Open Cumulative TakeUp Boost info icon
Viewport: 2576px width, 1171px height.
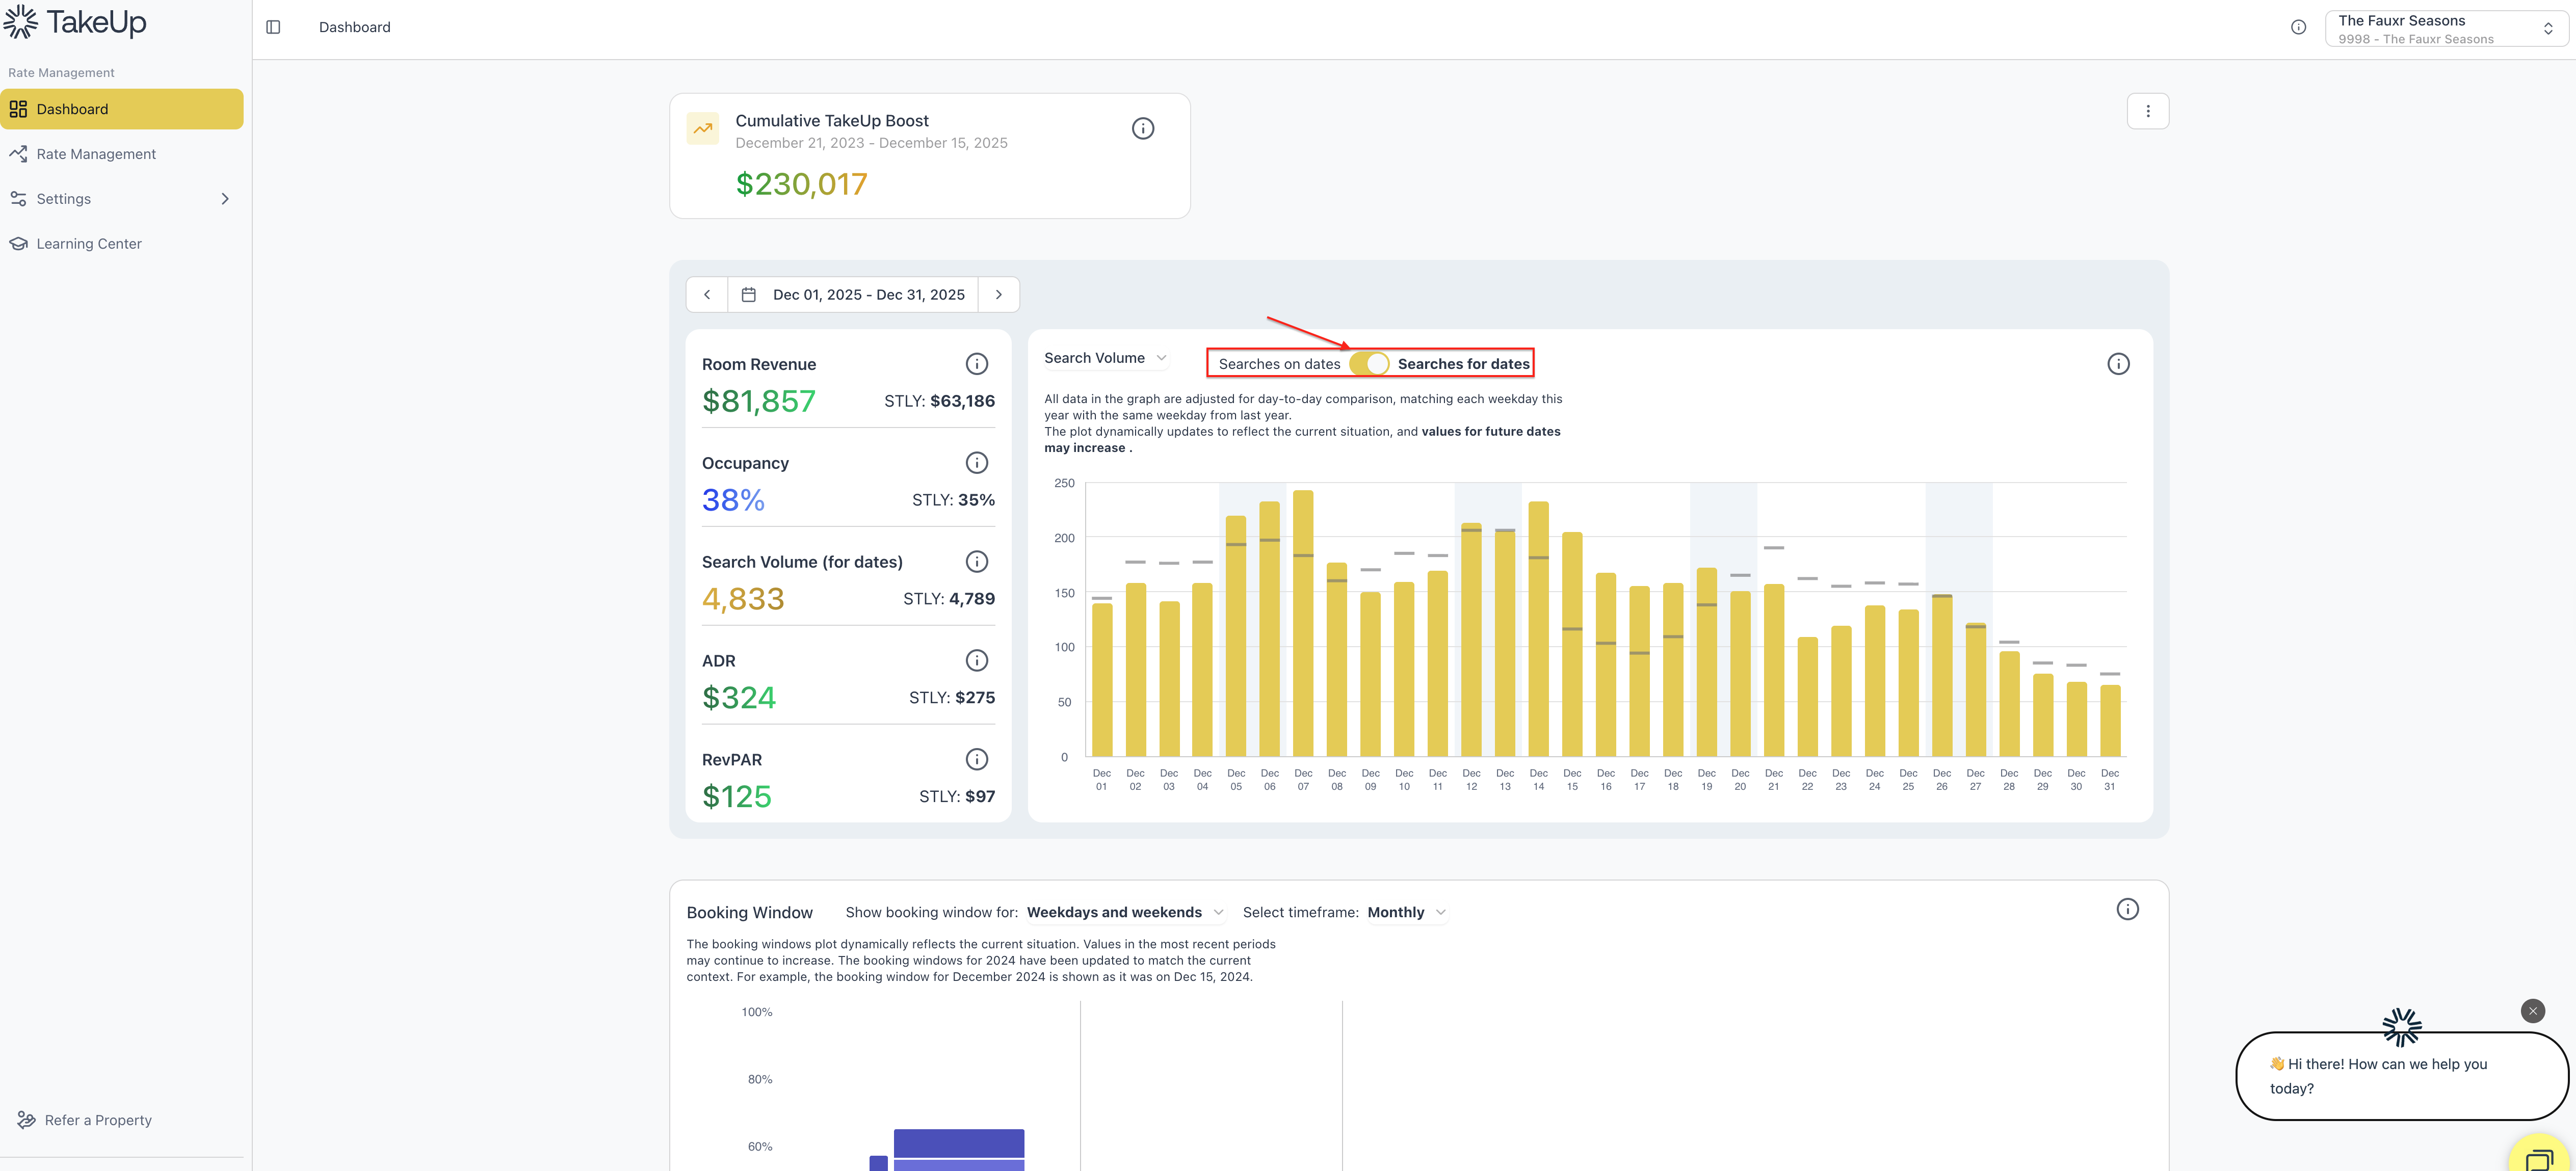[x=1142, y=128]
